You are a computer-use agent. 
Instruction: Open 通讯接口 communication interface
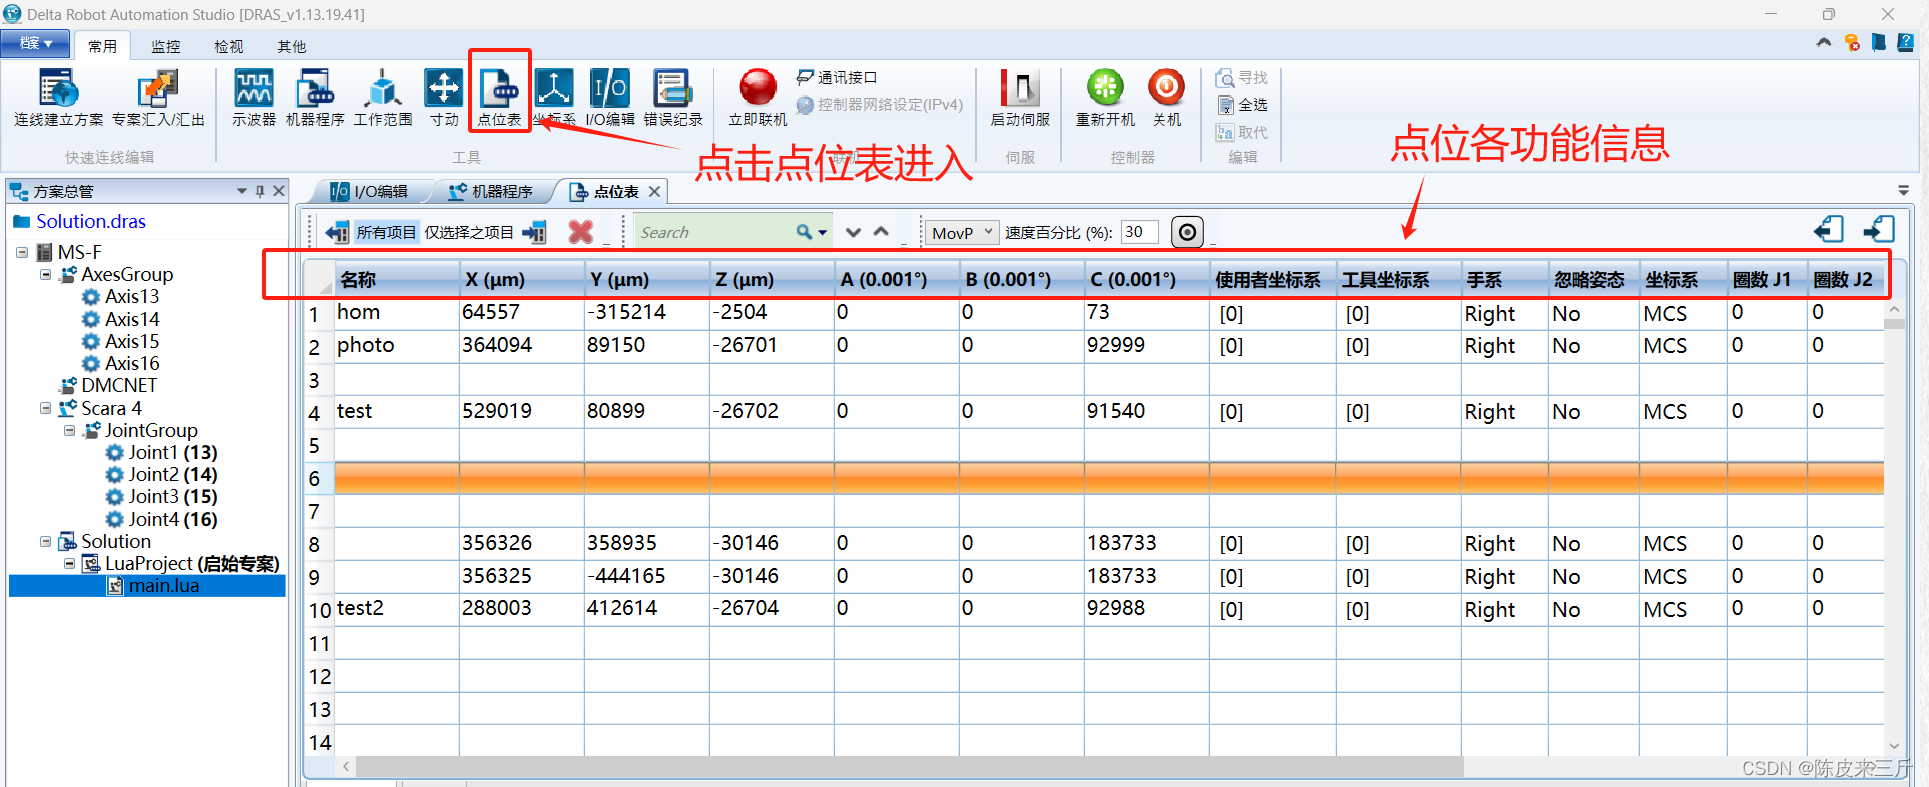tap(837, 77)
